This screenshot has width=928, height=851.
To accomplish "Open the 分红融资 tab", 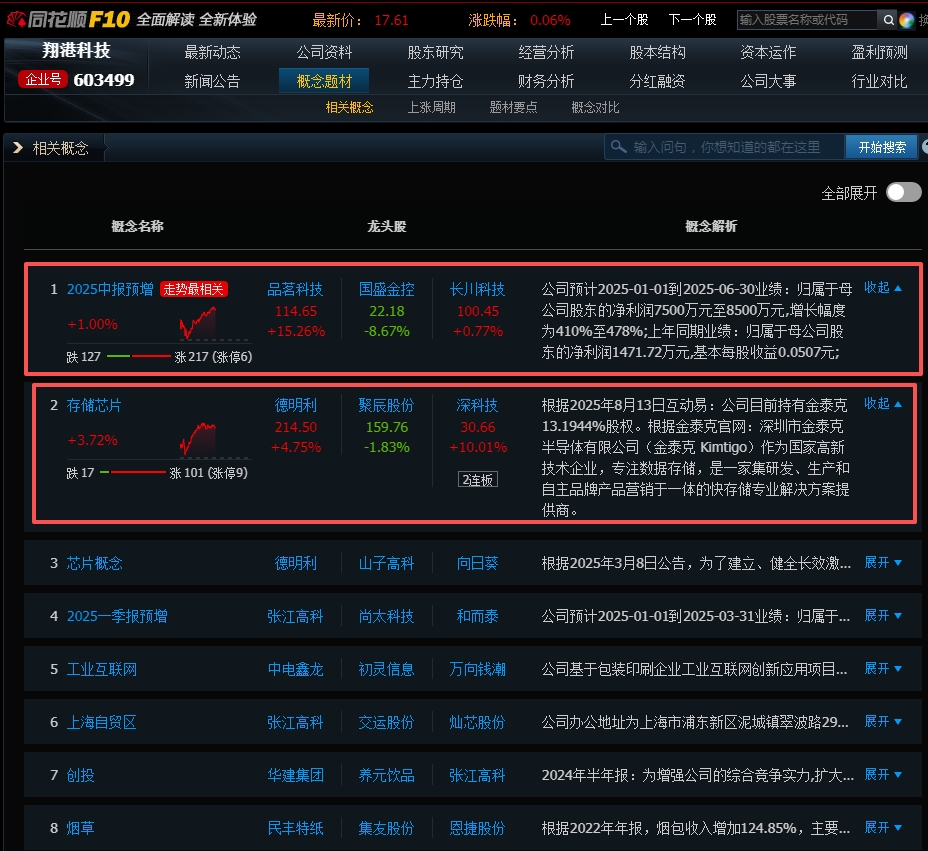I will tap(657, 81).
